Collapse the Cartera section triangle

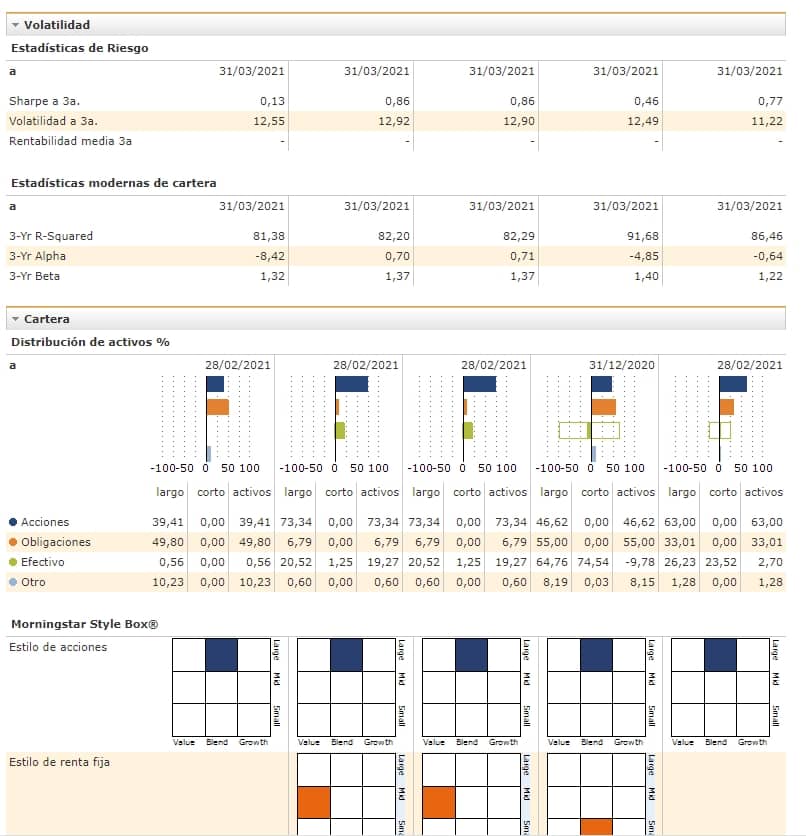(15, 319)
